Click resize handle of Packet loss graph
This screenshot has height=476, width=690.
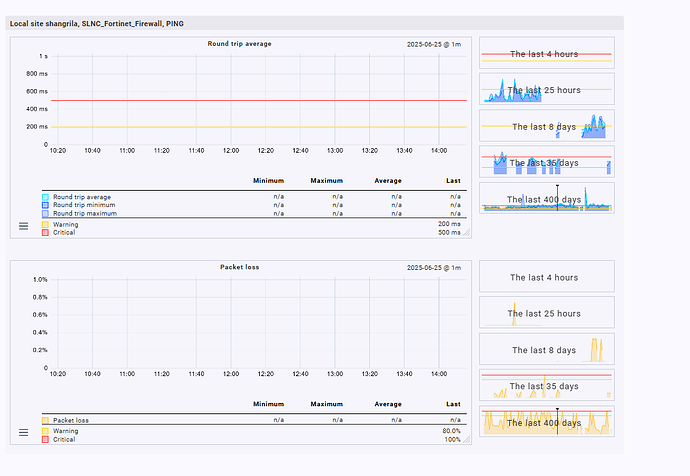pos(466,438)
